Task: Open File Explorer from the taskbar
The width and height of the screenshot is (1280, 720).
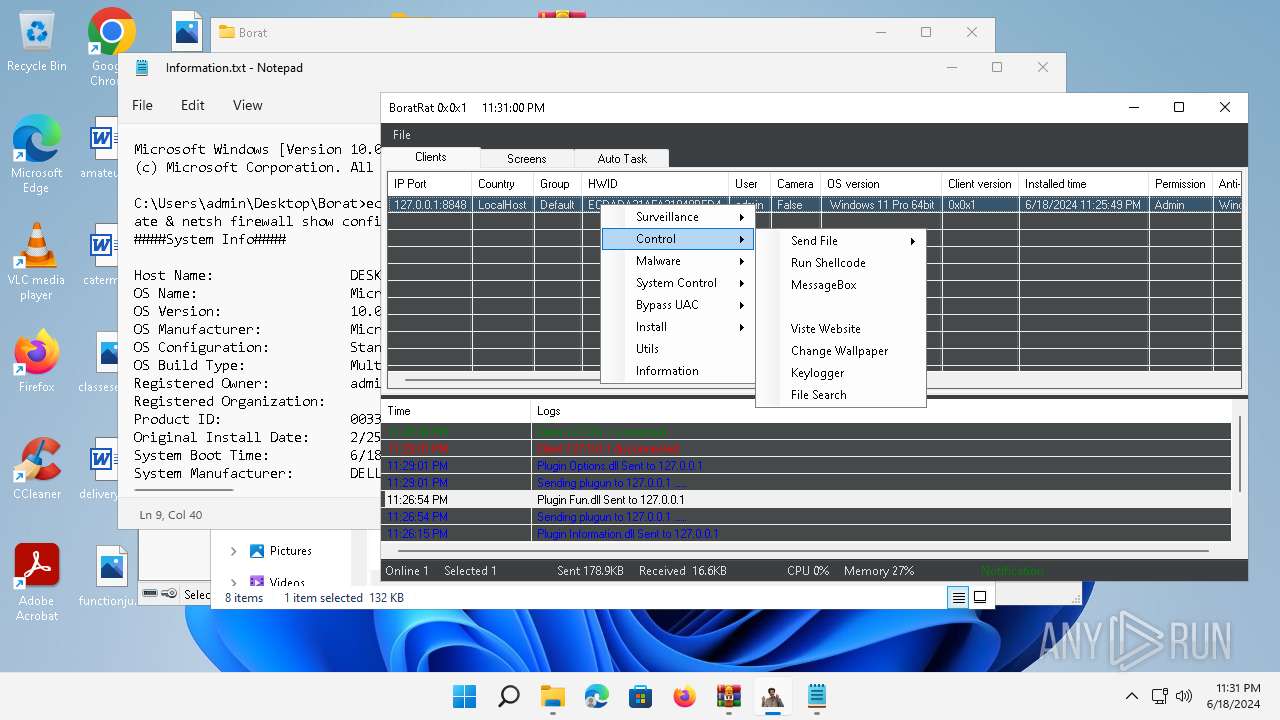Action: [x=552, y=696]
